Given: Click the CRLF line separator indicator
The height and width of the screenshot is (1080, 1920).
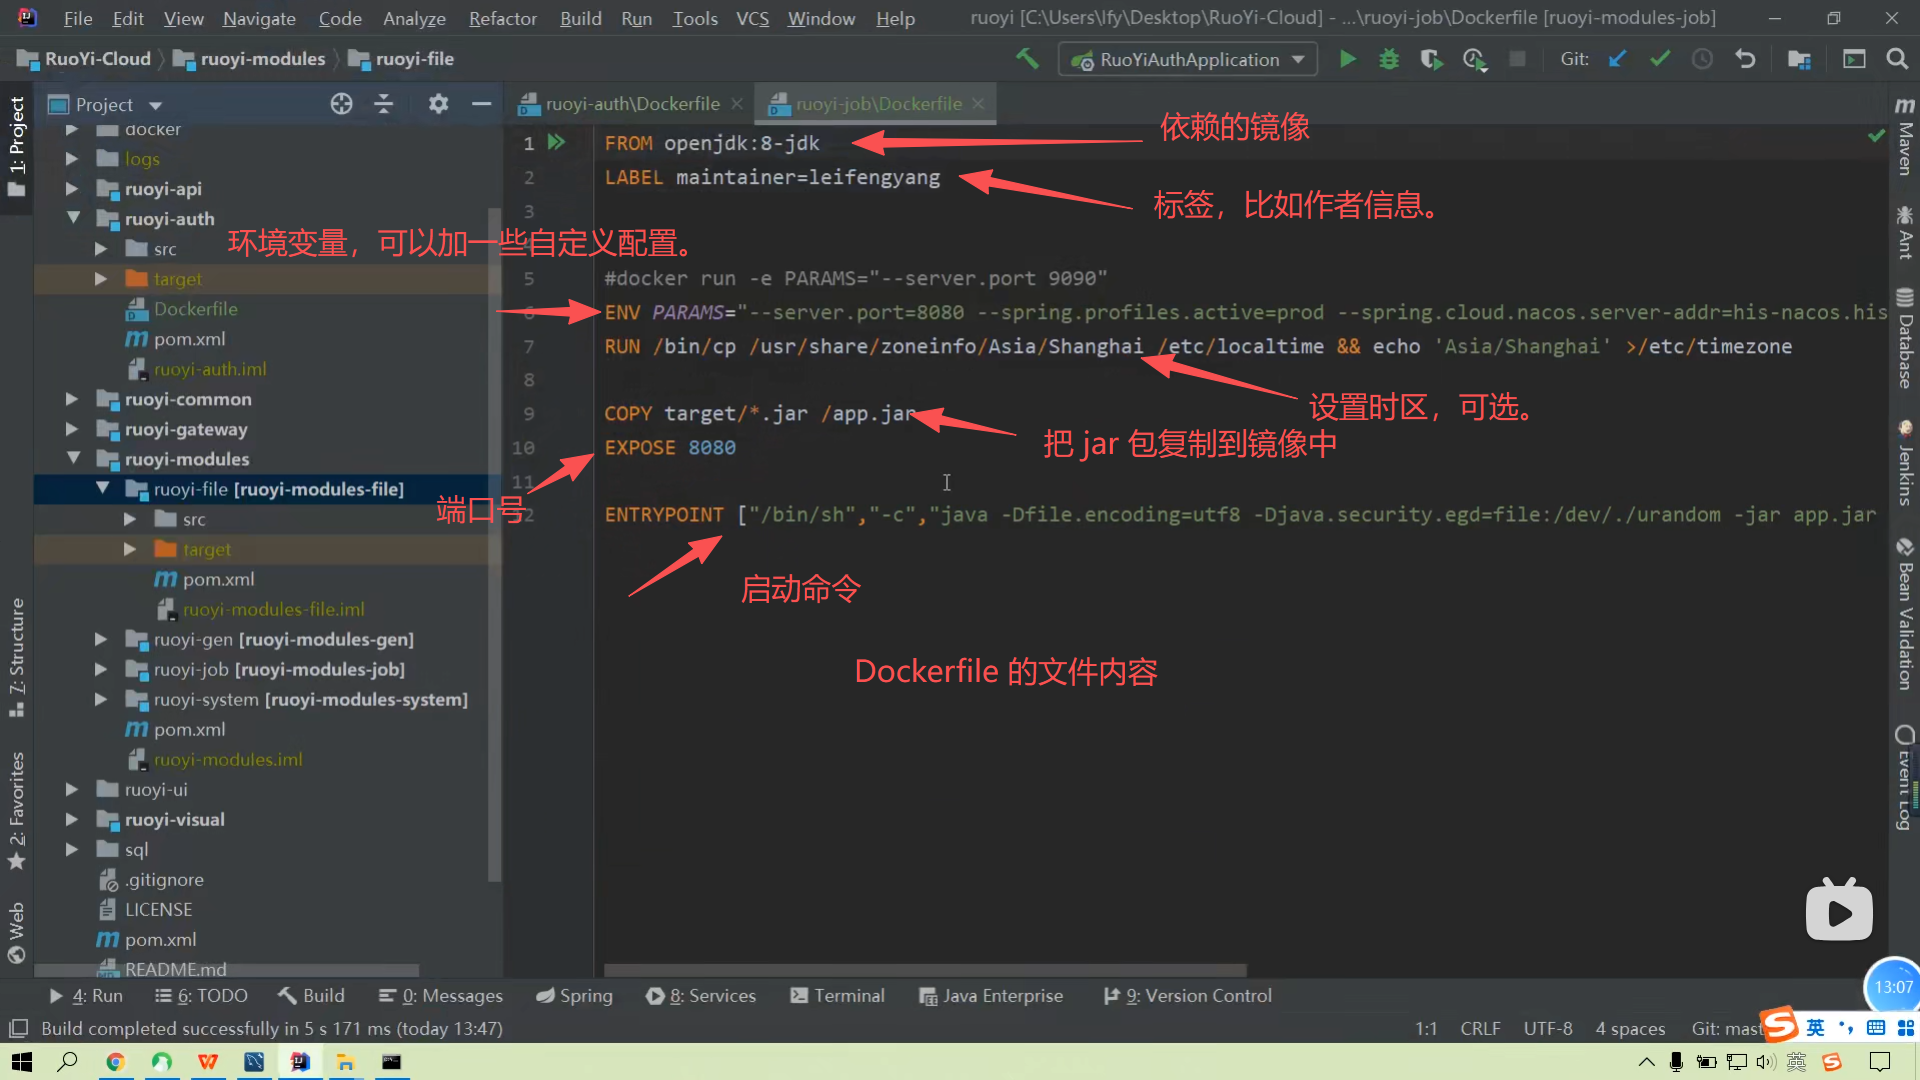Looking at the screenshot, I should (x=1480, y=1028).
